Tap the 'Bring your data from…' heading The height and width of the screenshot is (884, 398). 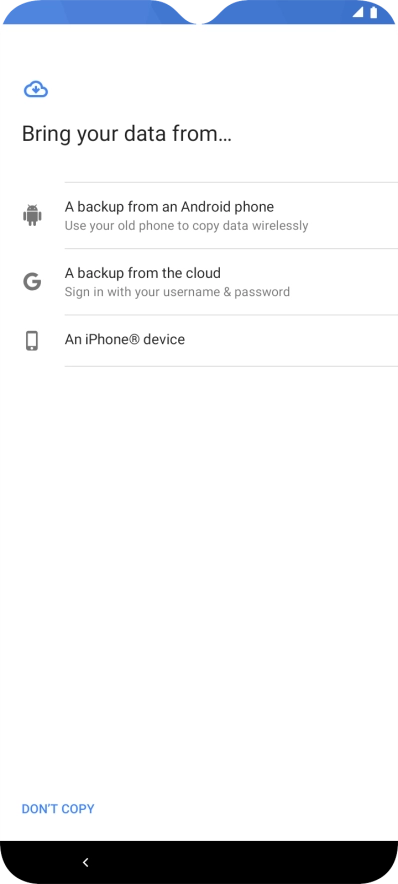click(126, 134)
